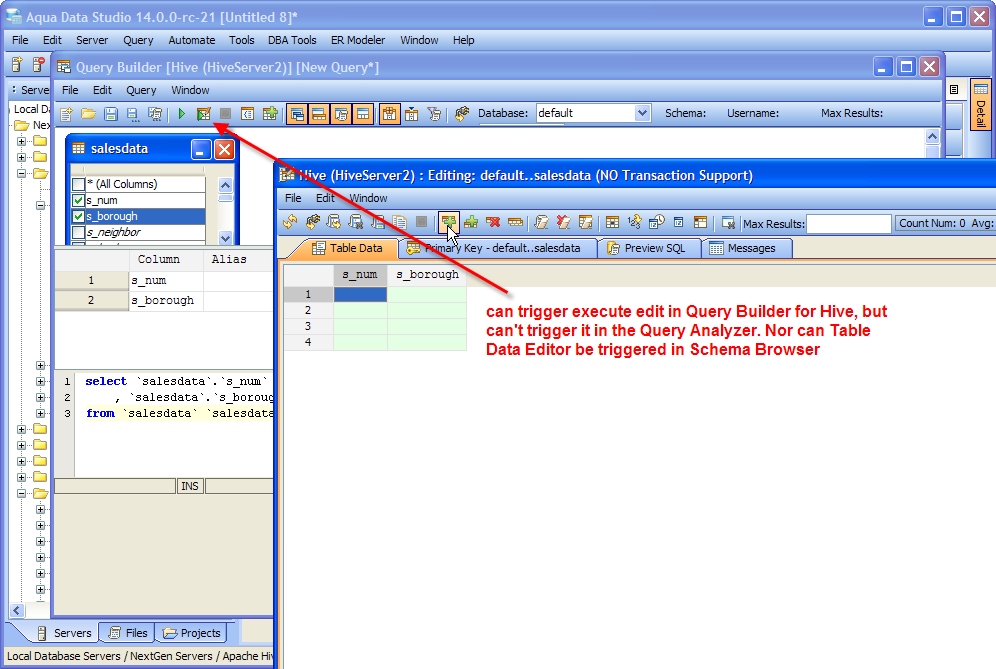Click the scroll script icon in editor toolbar

coord(541,222)
